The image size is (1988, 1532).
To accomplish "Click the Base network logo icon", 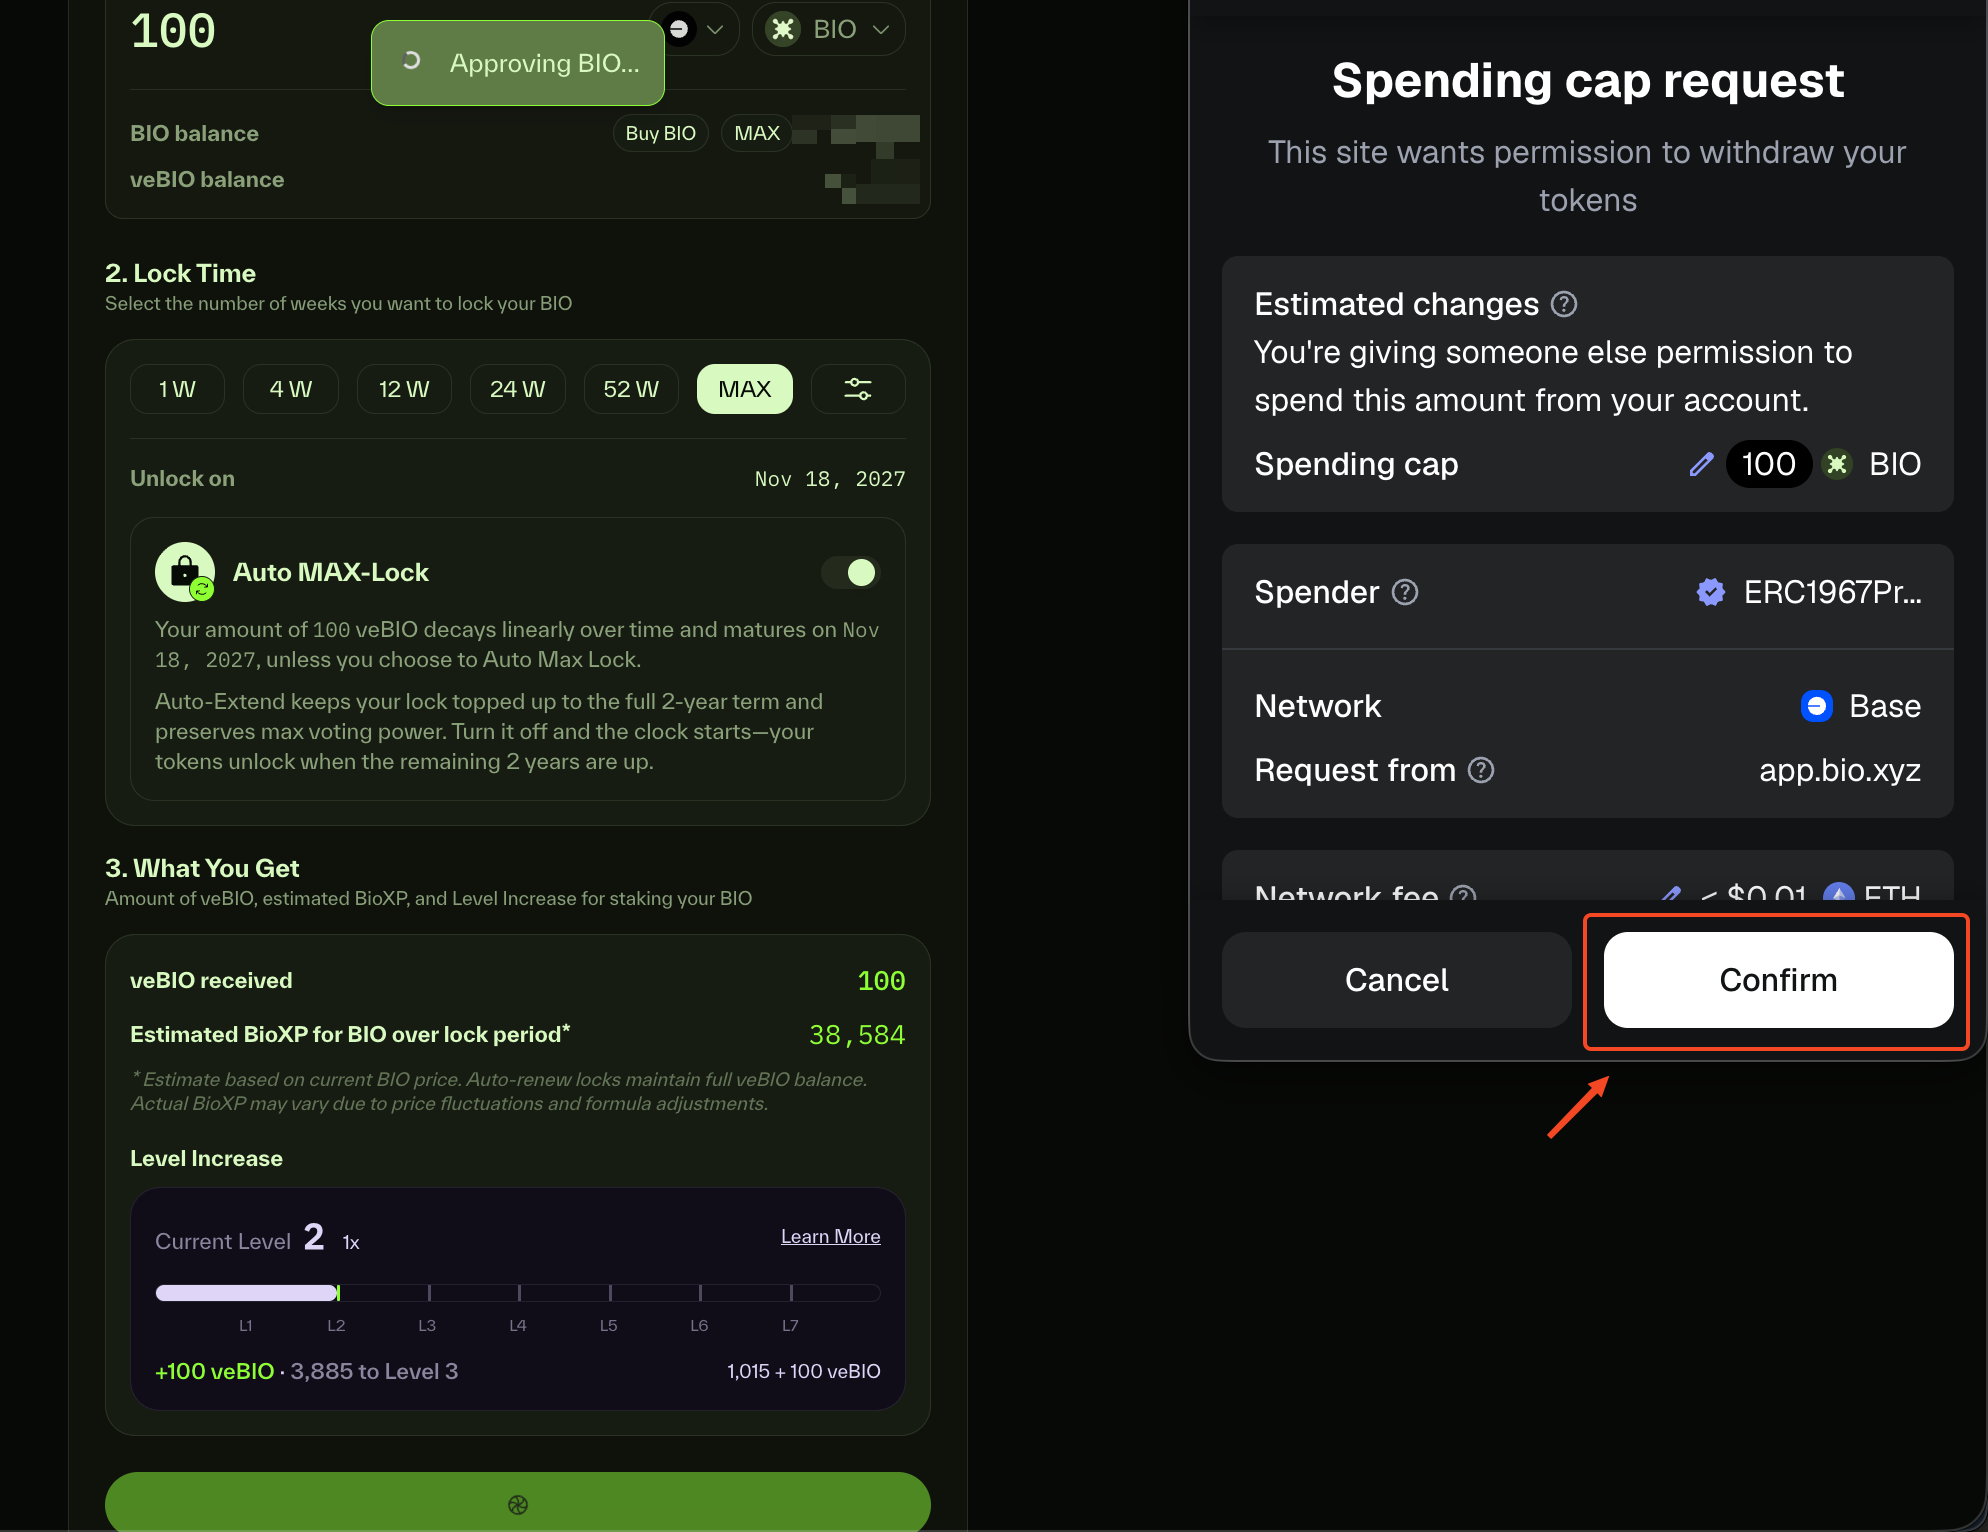I will click(1816, 706).
